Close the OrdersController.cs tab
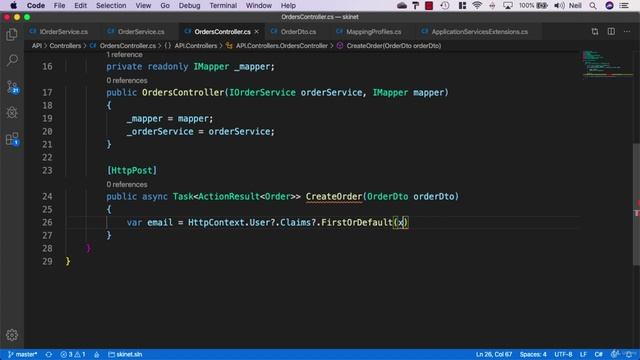Image resolution: width=640 pixels, height=360 pixels. 256,31
